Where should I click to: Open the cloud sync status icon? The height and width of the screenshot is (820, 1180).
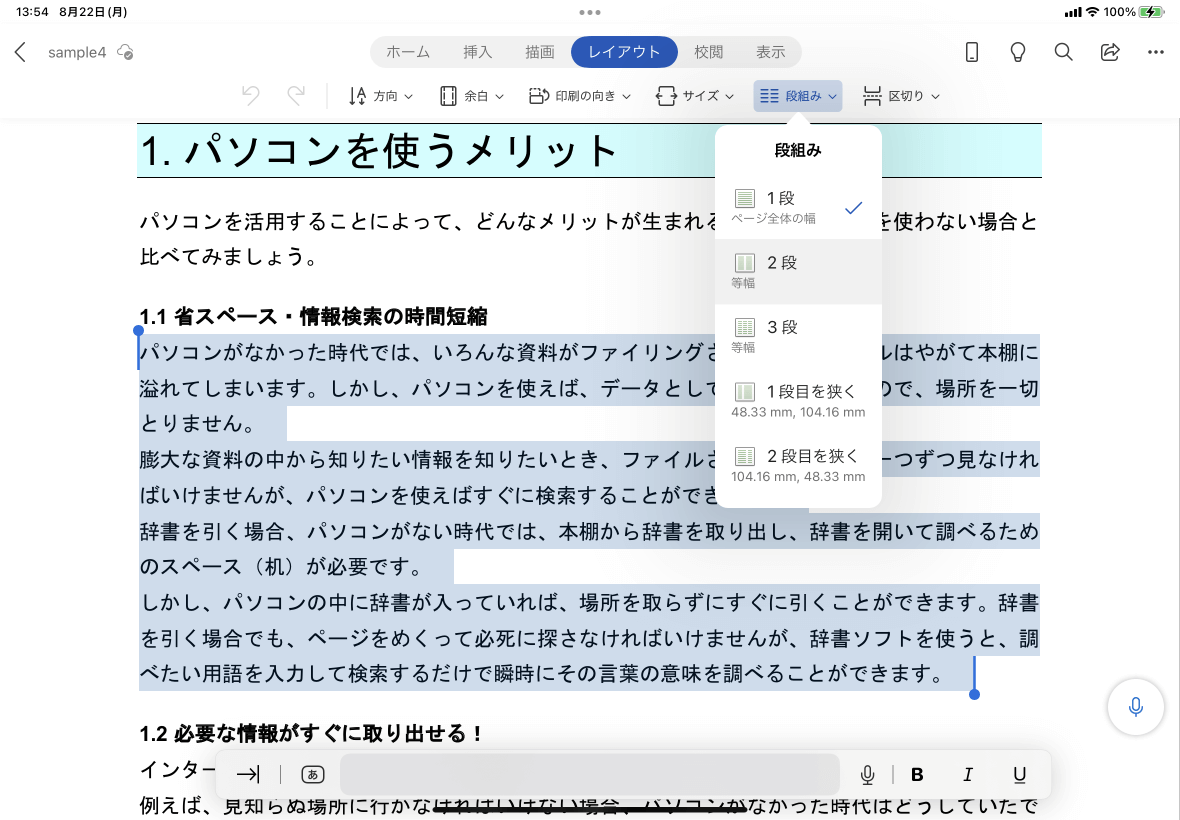click(x=125, y=52)
